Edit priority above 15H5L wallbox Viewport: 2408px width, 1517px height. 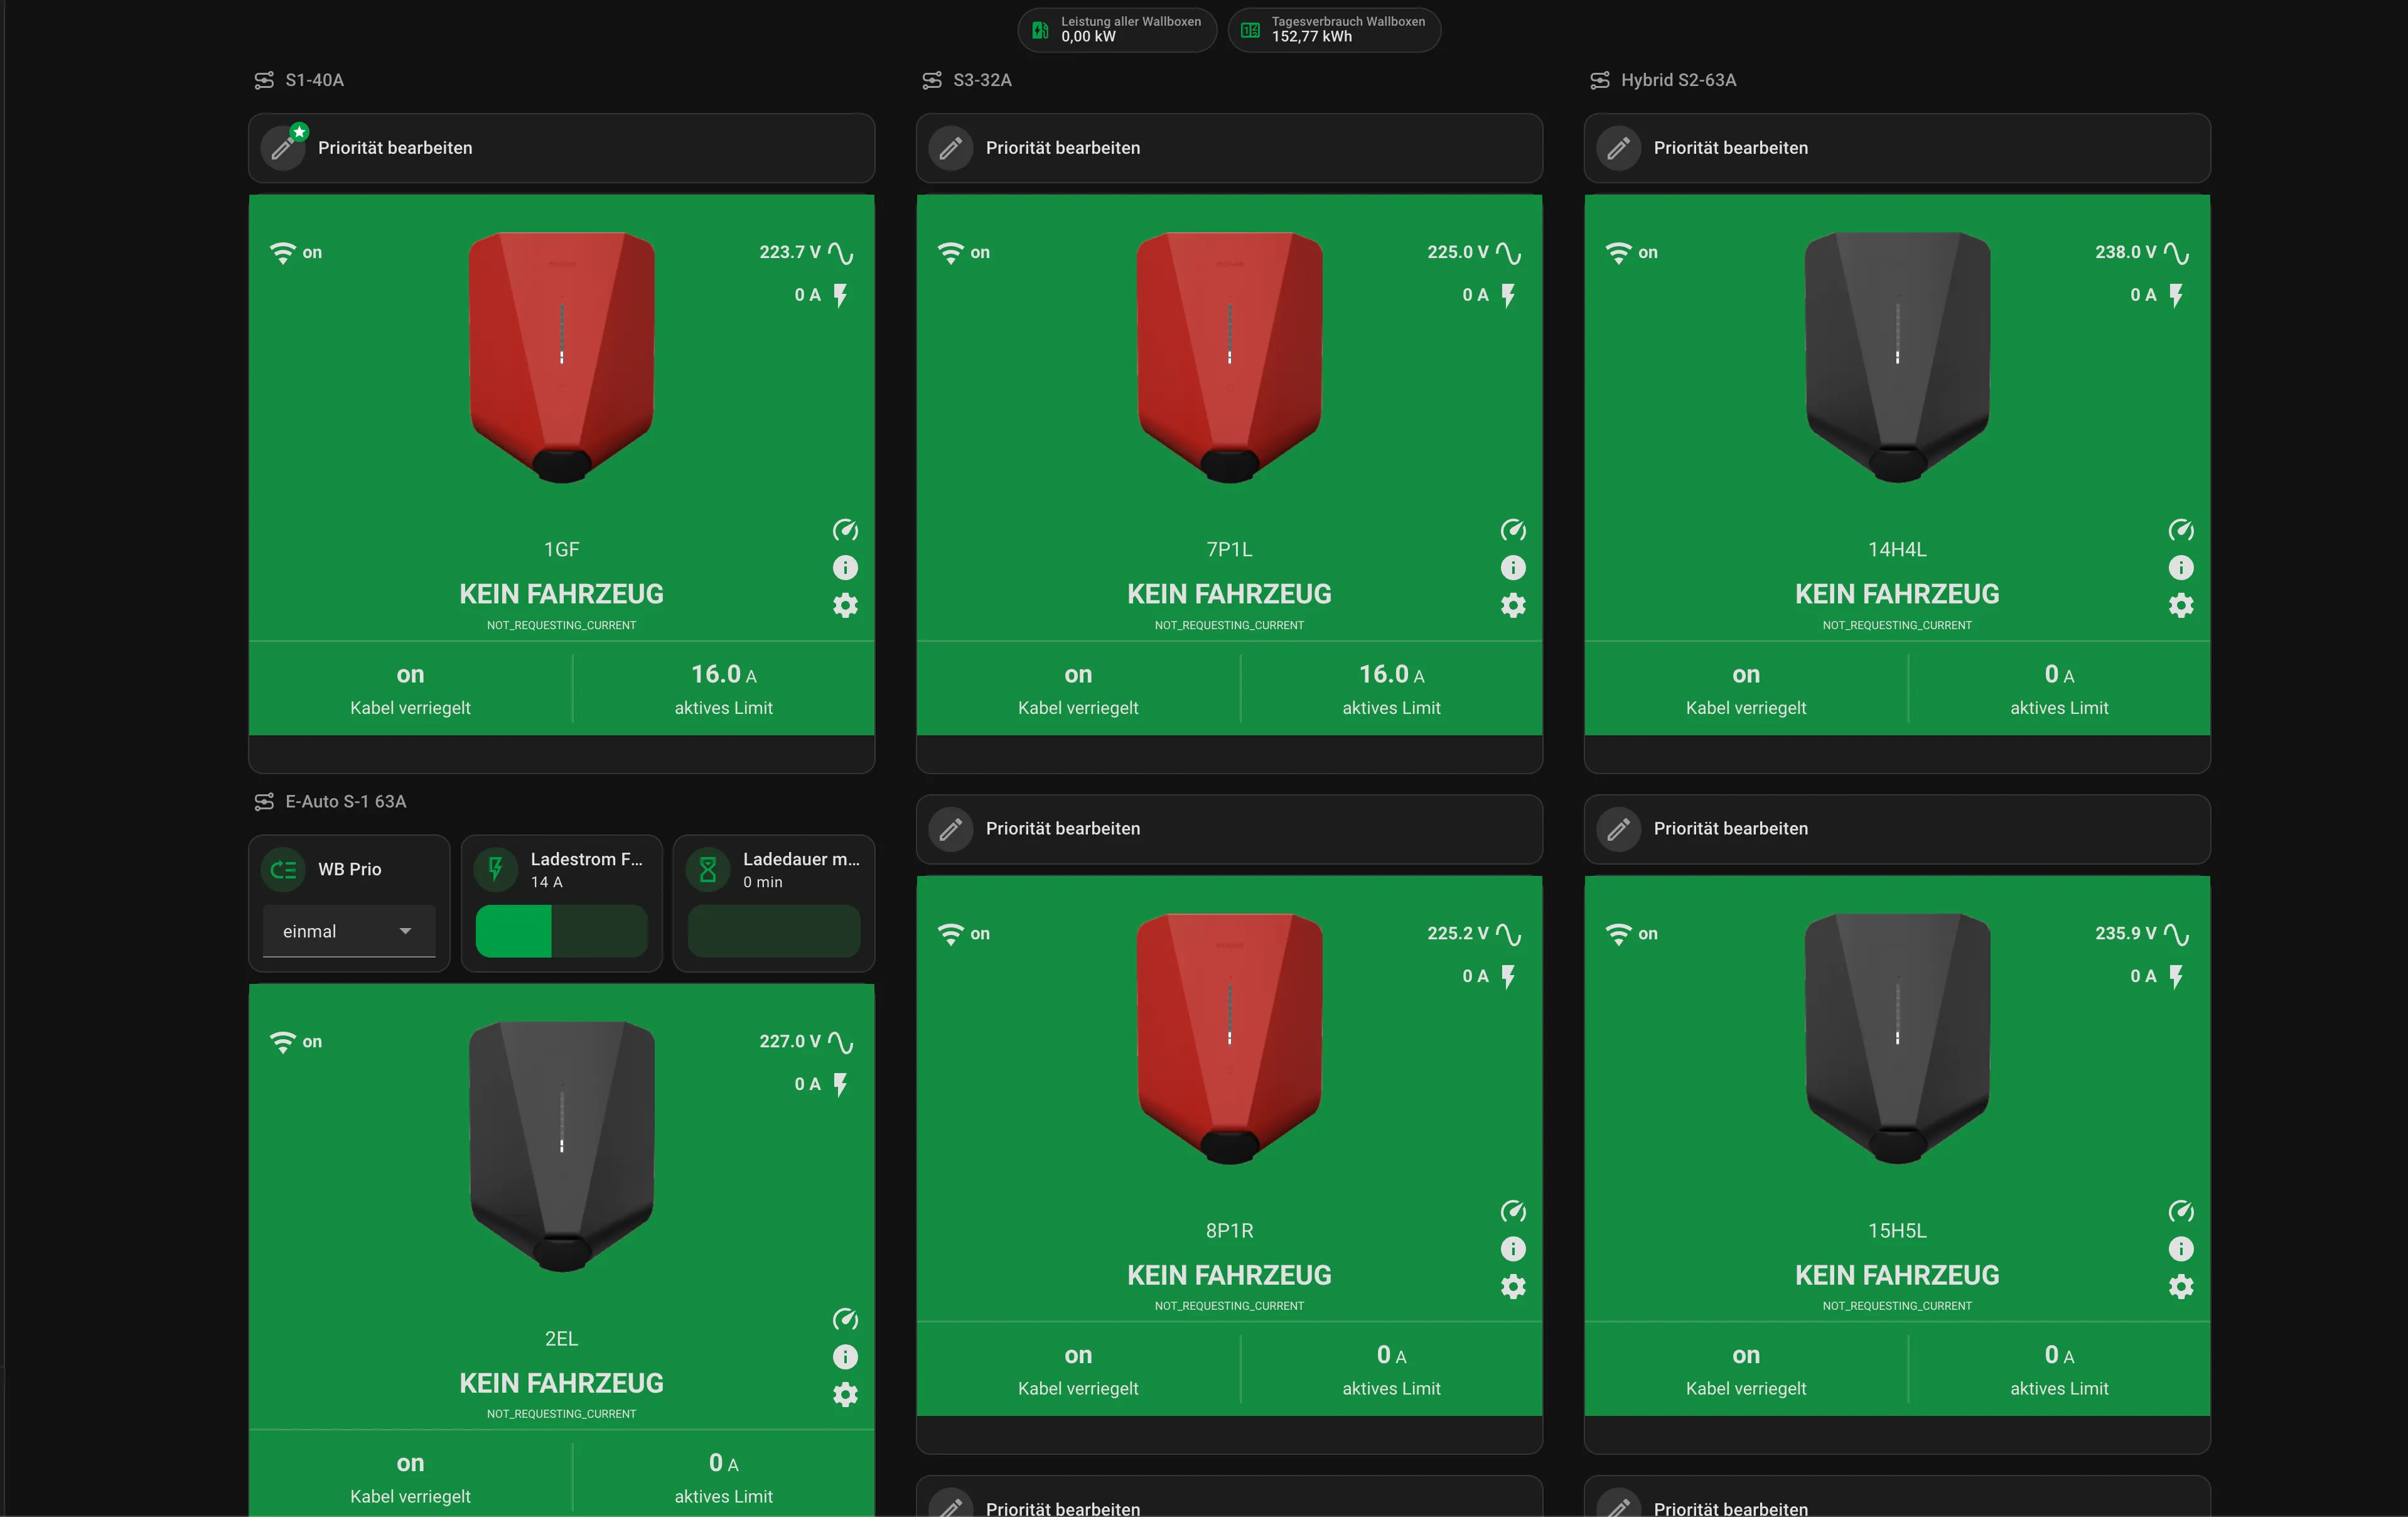point(1897,829)
